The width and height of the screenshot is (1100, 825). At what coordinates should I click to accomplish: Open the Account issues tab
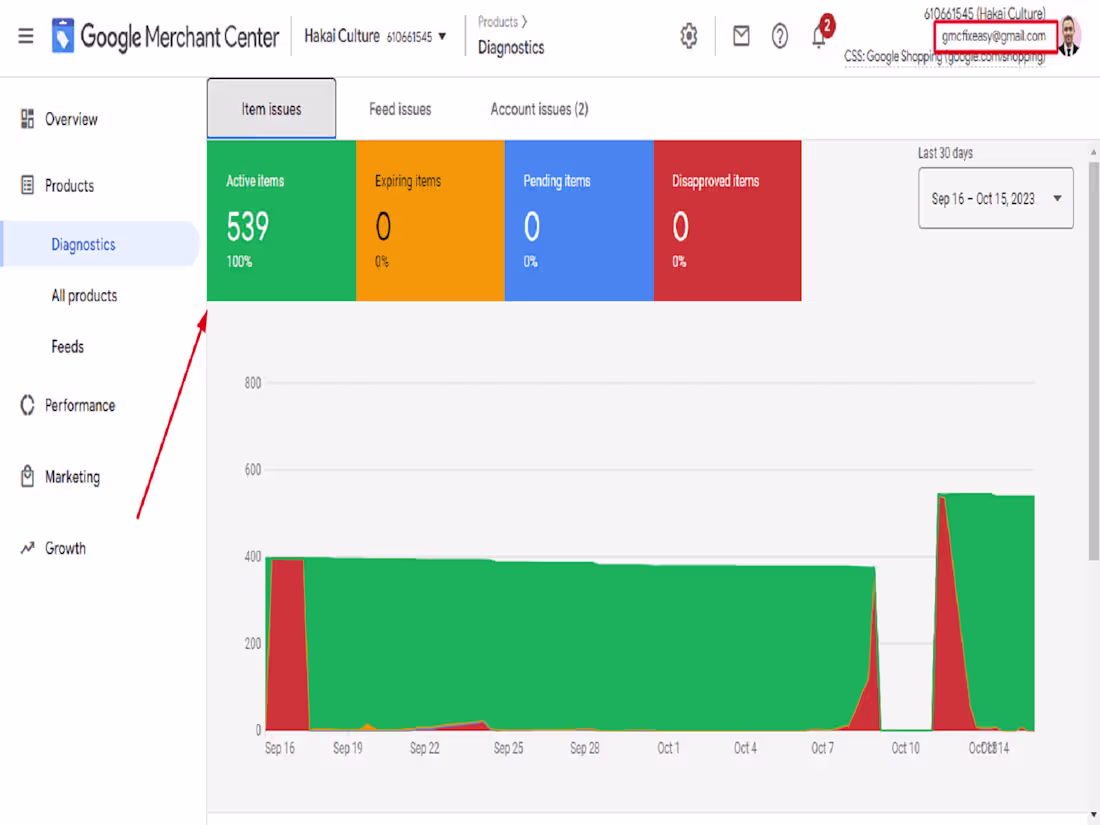[x=538, y=109]
